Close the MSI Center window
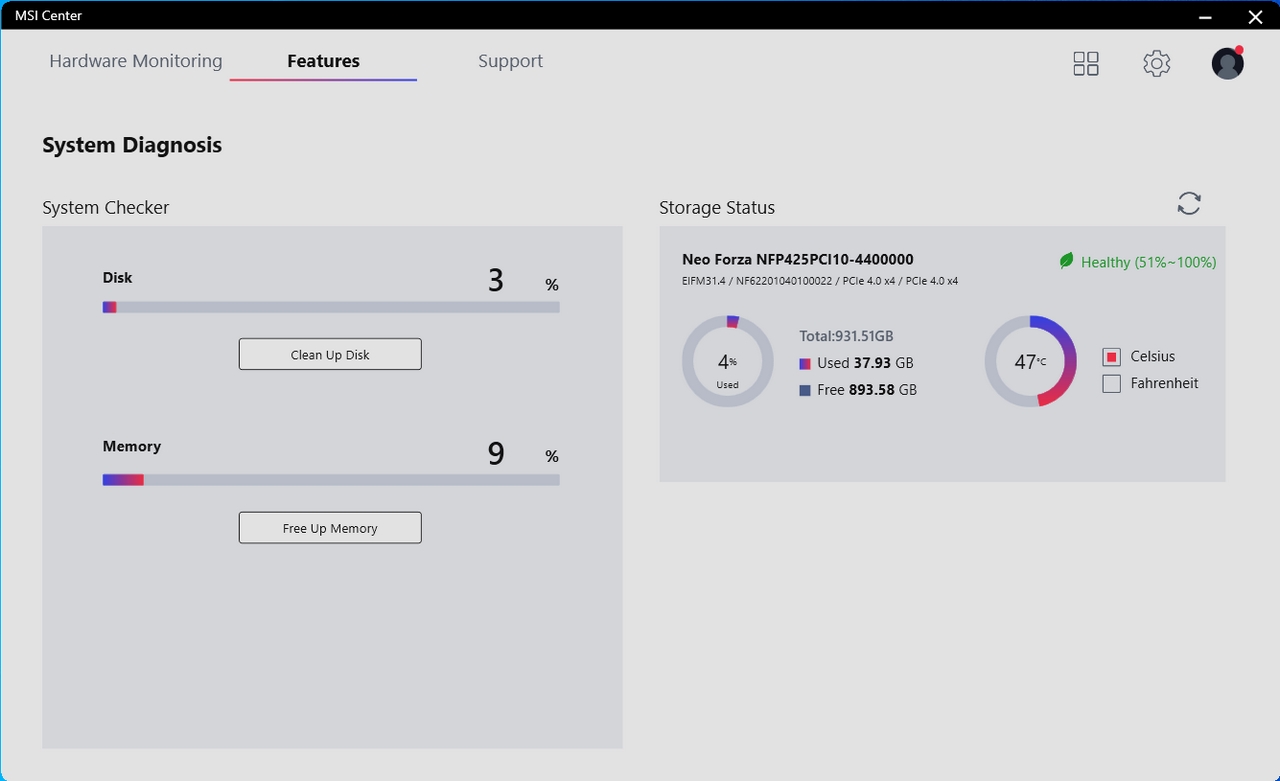This screenshot has height=781, width=1280. pos(1255,16)
